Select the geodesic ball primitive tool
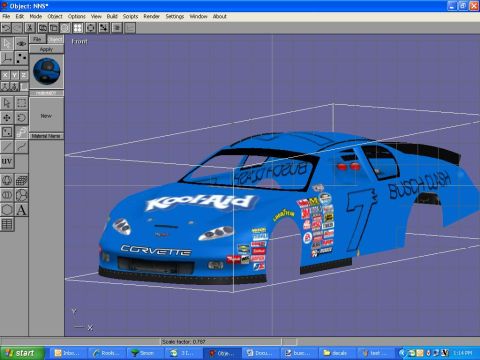The height and width of the screenshot is (360, 480). click(x=21, y=195)
